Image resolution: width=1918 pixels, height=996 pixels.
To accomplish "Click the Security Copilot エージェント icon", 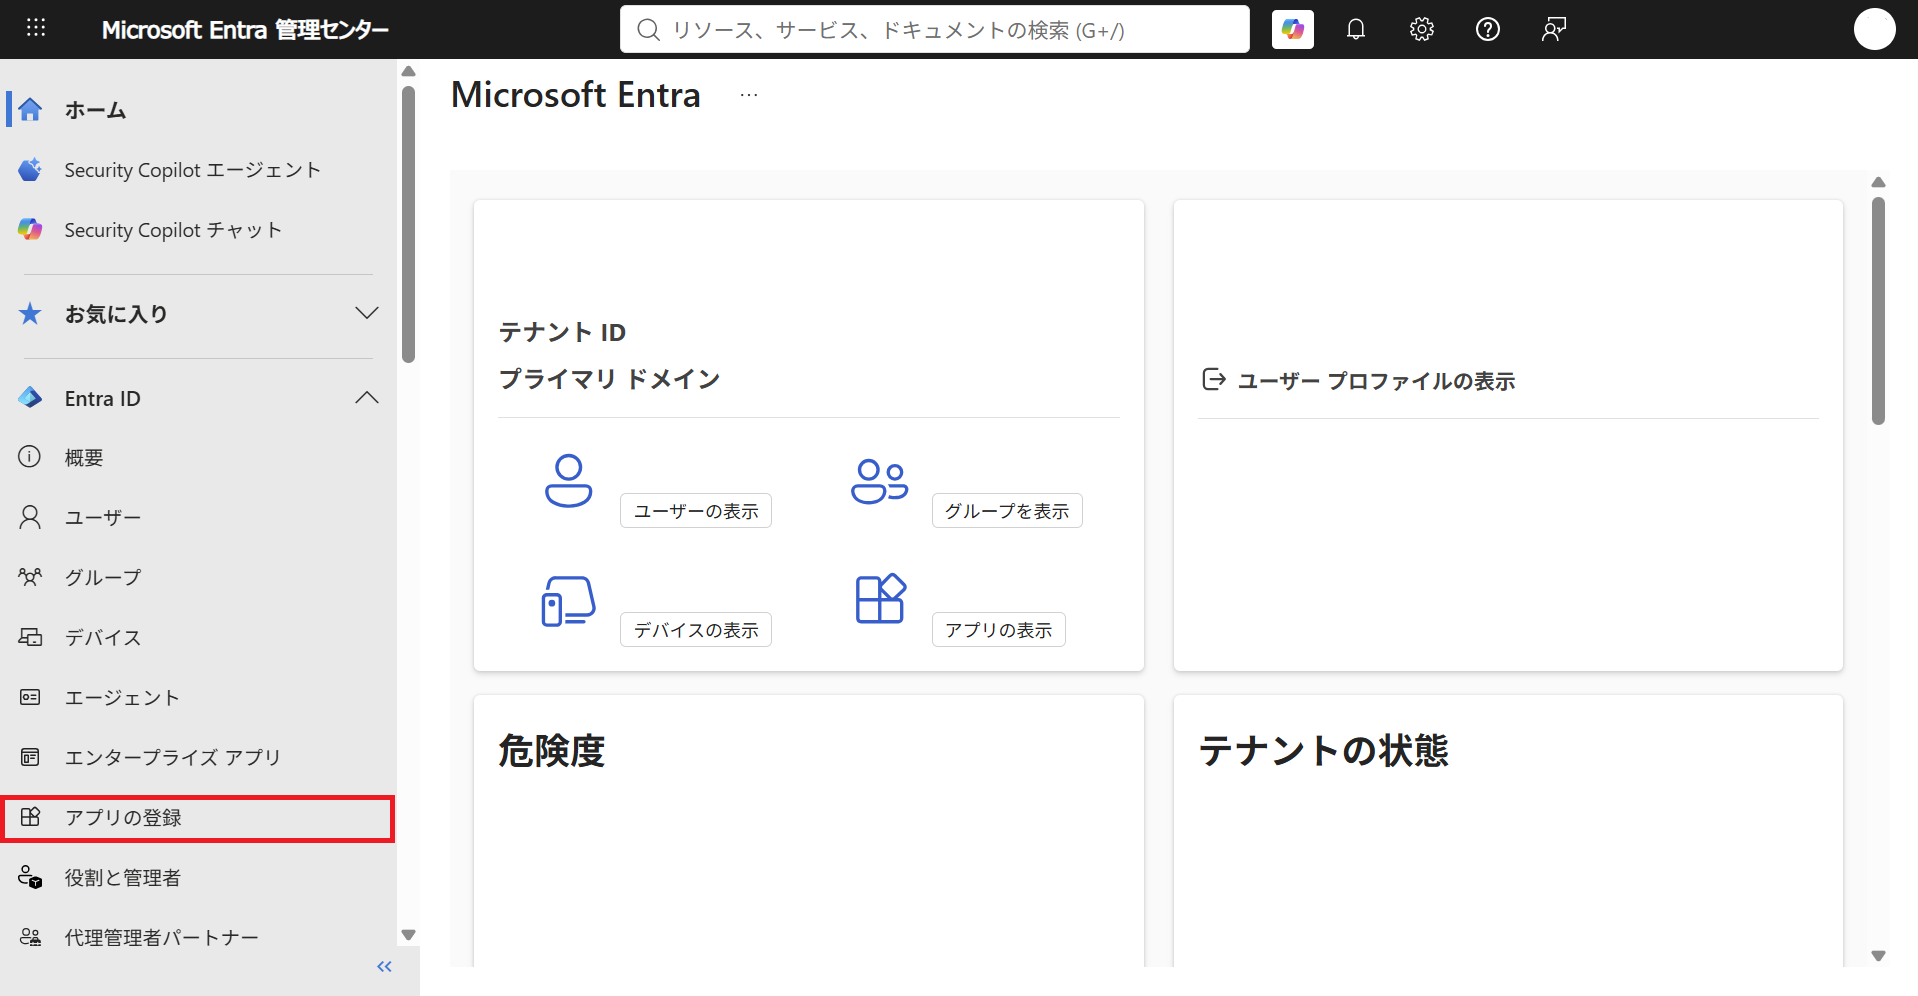I will click(x=30, y=169).
